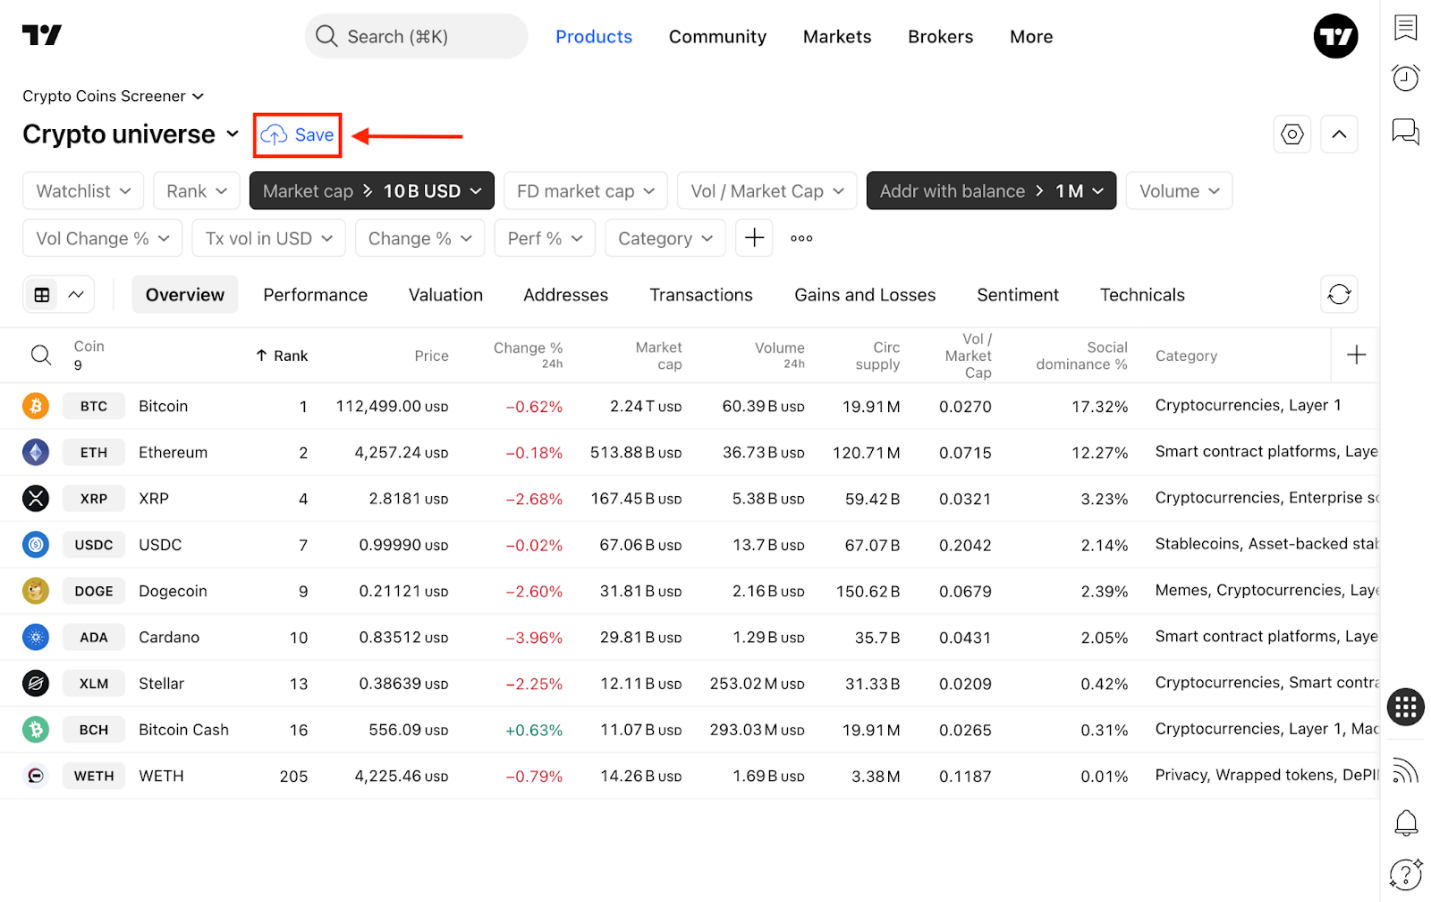Open the table layout view switcher
1431x902 pixels.
(58, 294)
